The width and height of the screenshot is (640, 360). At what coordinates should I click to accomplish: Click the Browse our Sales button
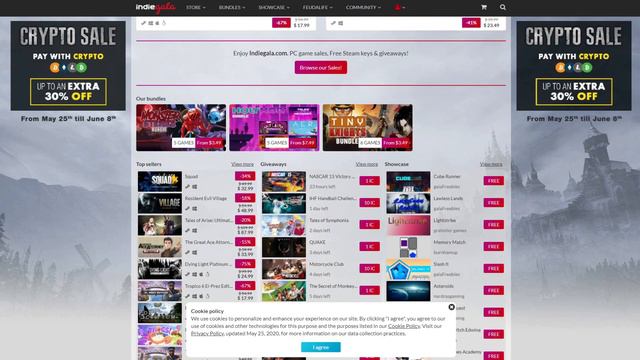pos(321,67)
